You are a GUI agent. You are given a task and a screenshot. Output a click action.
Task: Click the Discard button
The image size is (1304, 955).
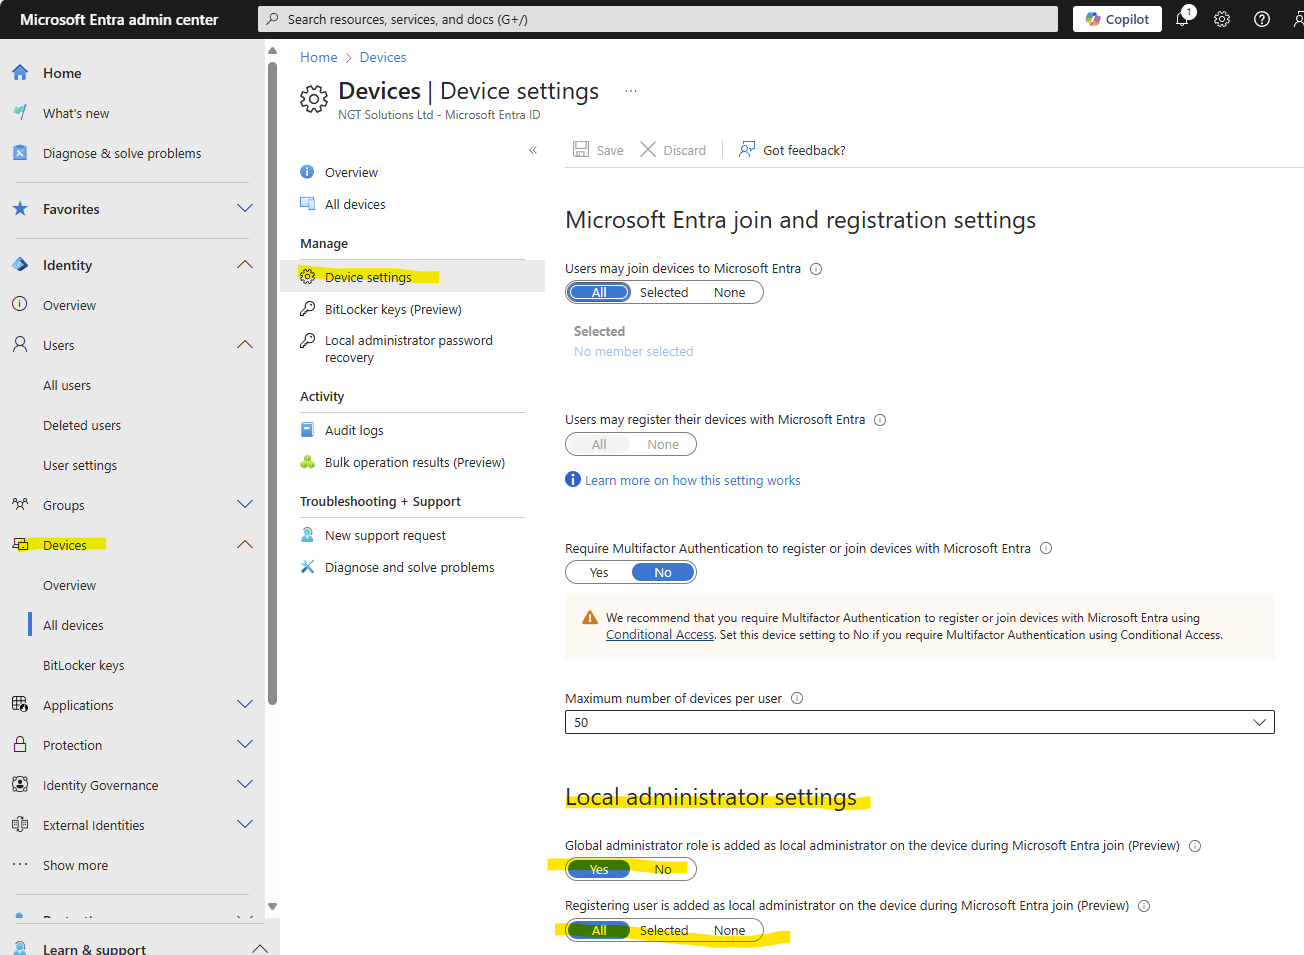673,150
